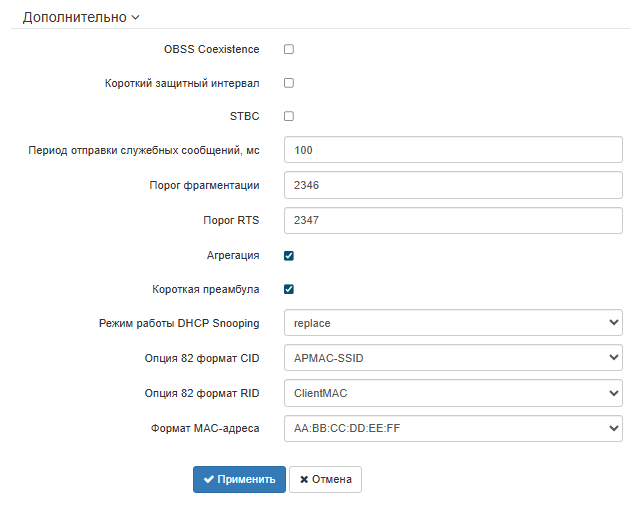Tick the Короткий защитный интервал checkbox
The image size is (630, 511).
pos(289,83)
